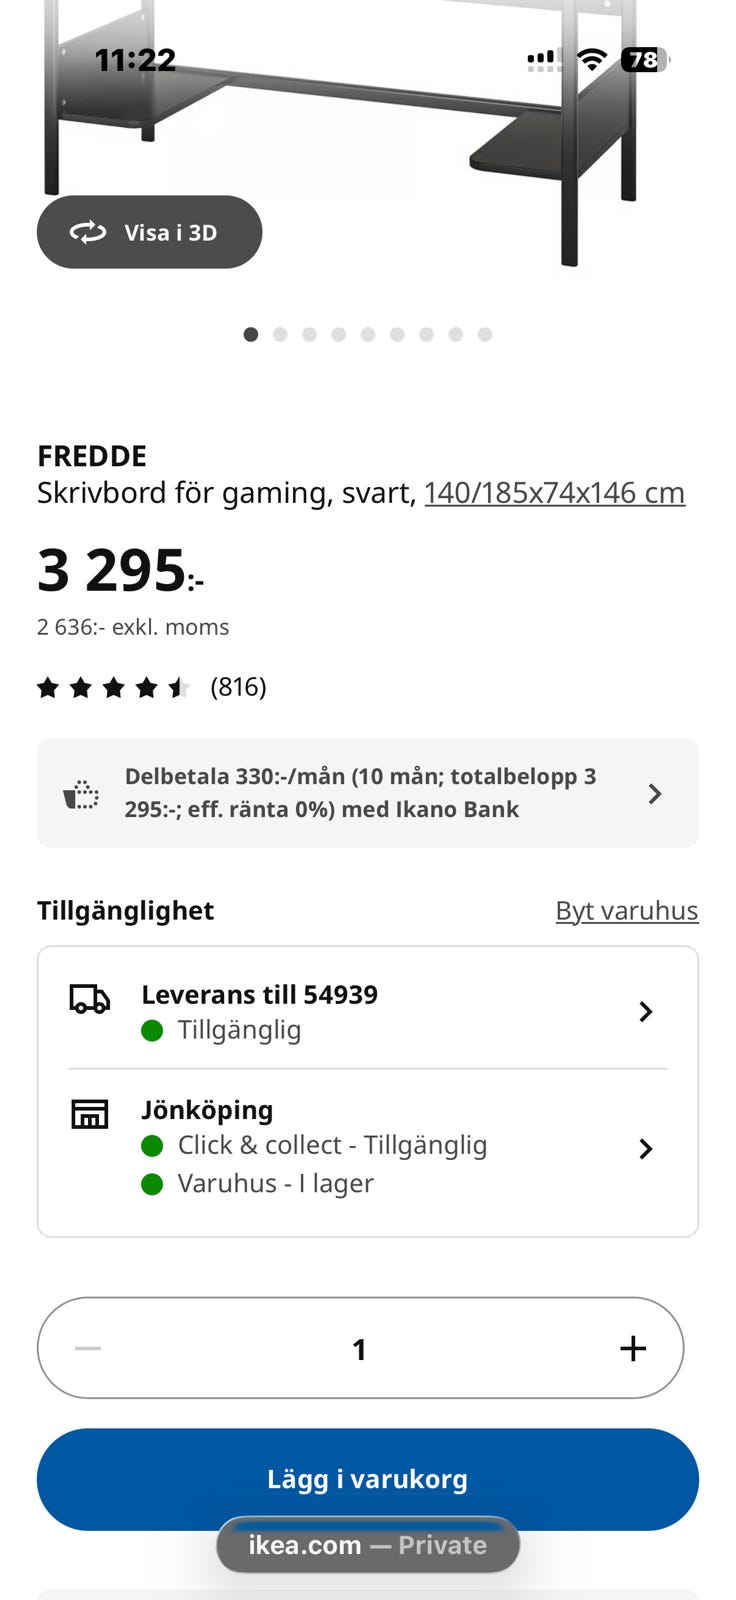The width and height of the screenshot is (736, 1600).
Task: Click the Byt varuhus link
Action: [627, 910]
